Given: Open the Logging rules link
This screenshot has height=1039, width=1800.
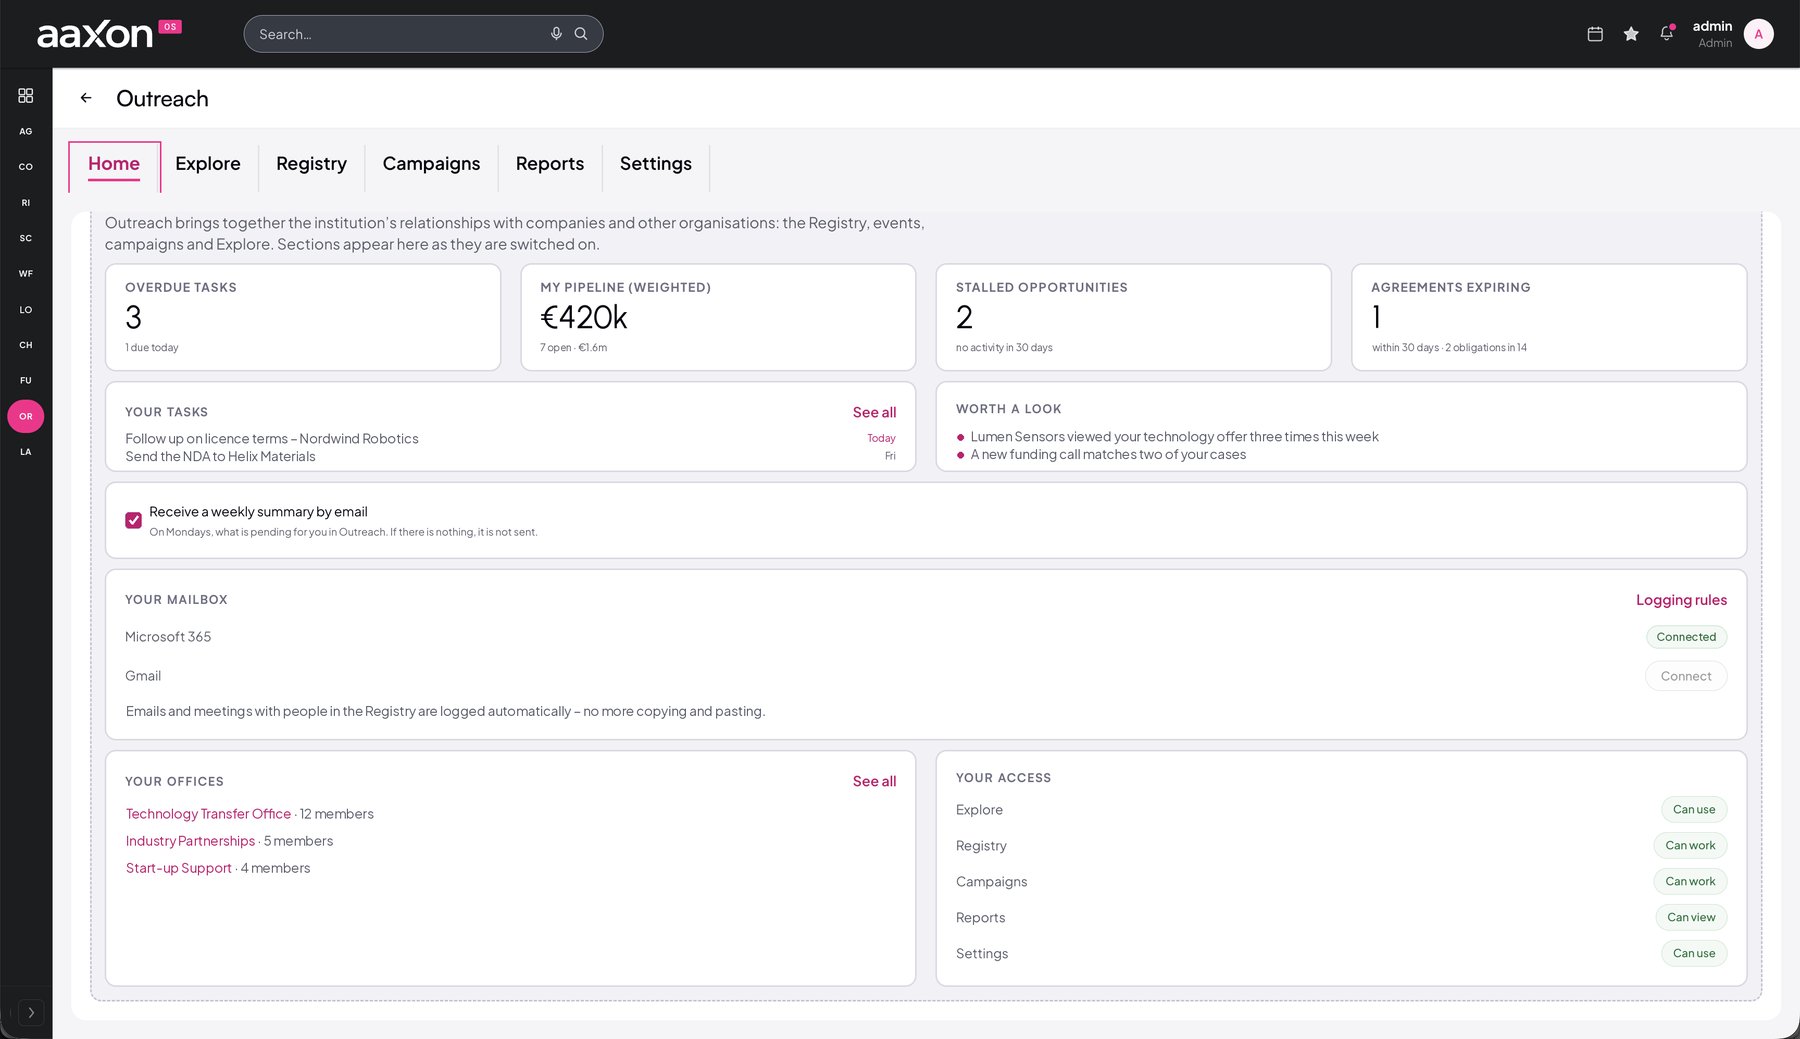Looking at the screenshot, I should tap(1681, 600).
